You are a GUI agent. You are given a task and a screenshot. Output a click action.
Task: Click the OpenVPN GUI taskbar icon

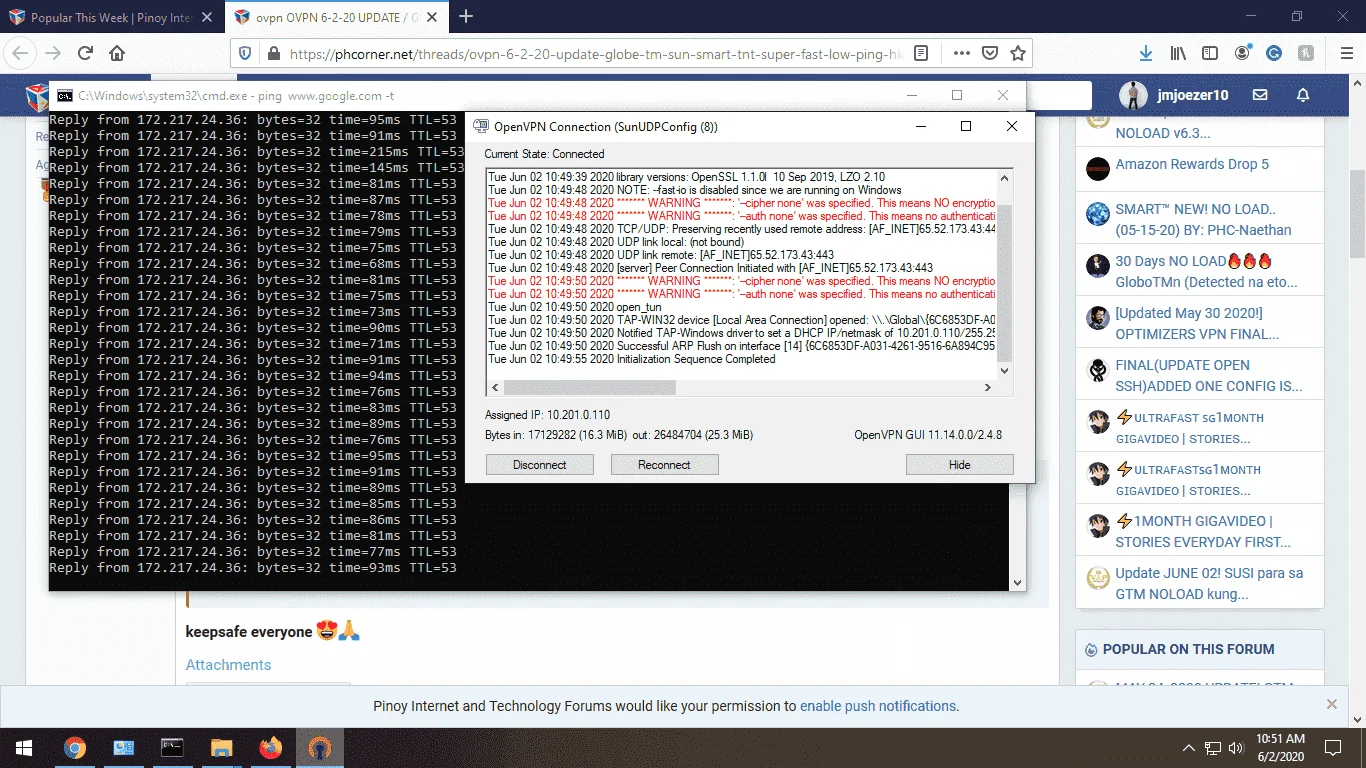click(319, 747)
